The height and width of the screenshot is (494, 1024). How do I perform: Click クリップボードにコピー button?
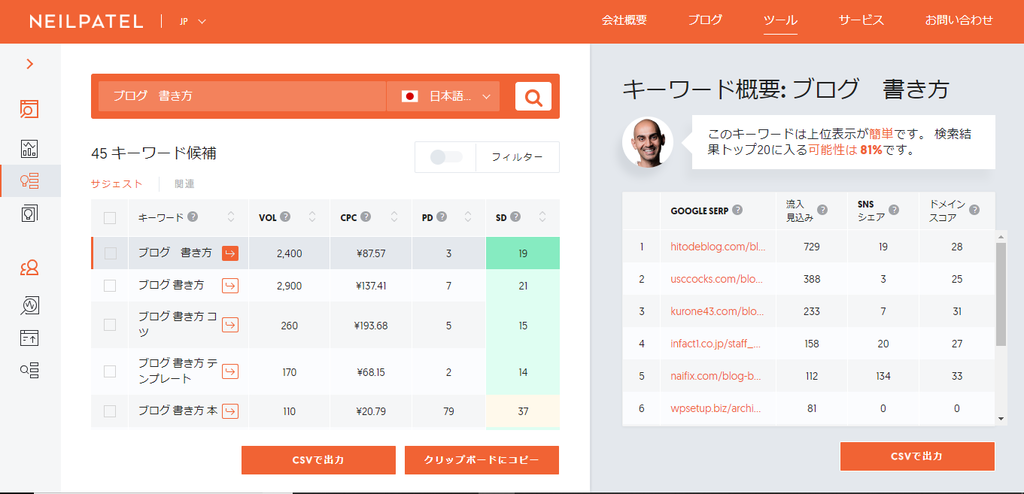tap(482, 460)
